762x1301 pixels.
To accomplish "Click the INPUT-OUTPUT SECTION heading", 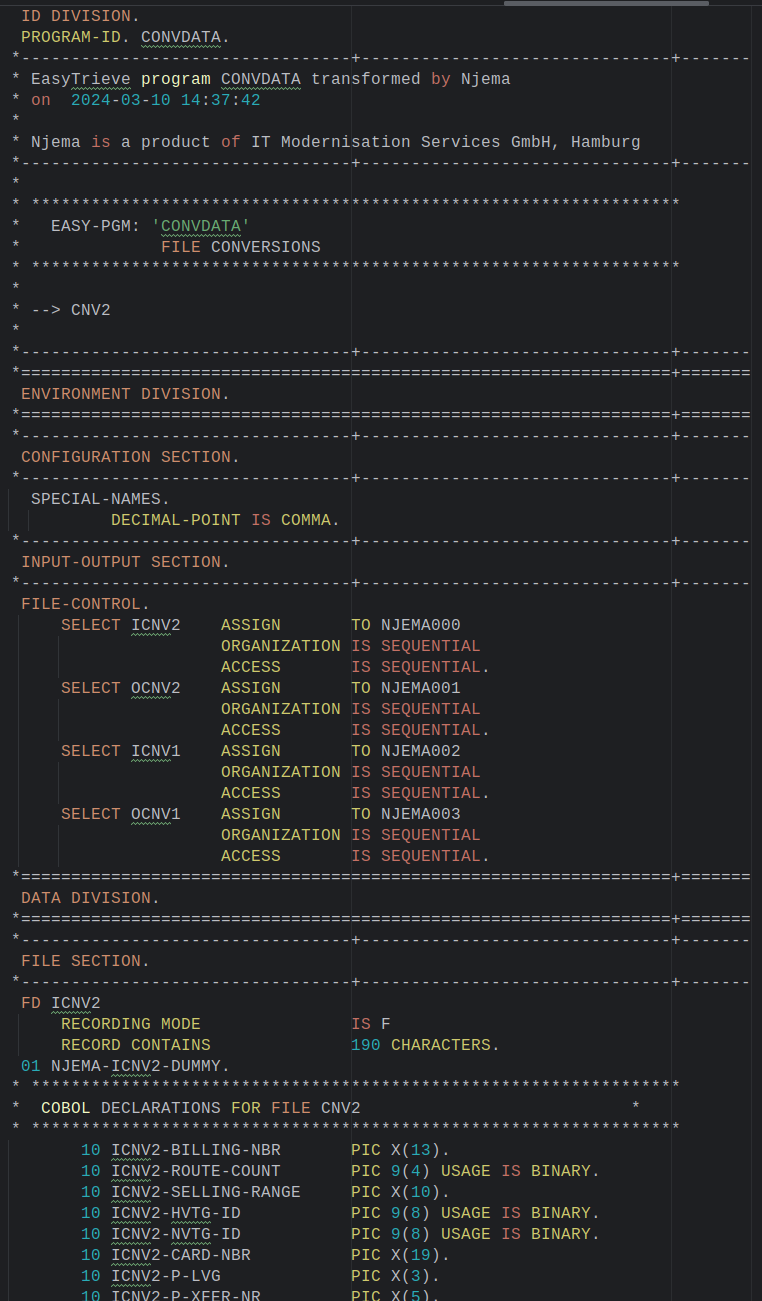I will [125, 562].
